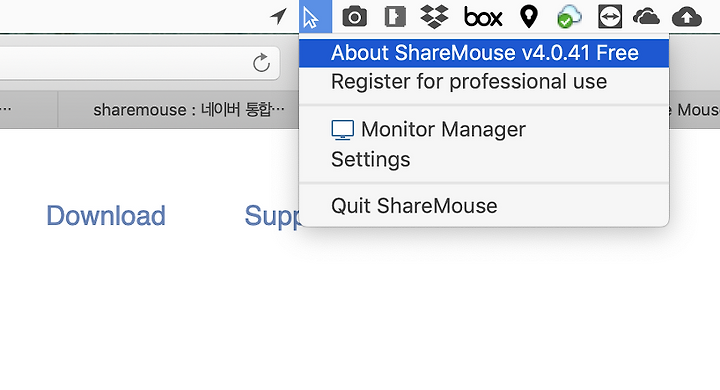Switch to the tab ending with Mouse
720x390 pixels.
(x=694, y=109)
